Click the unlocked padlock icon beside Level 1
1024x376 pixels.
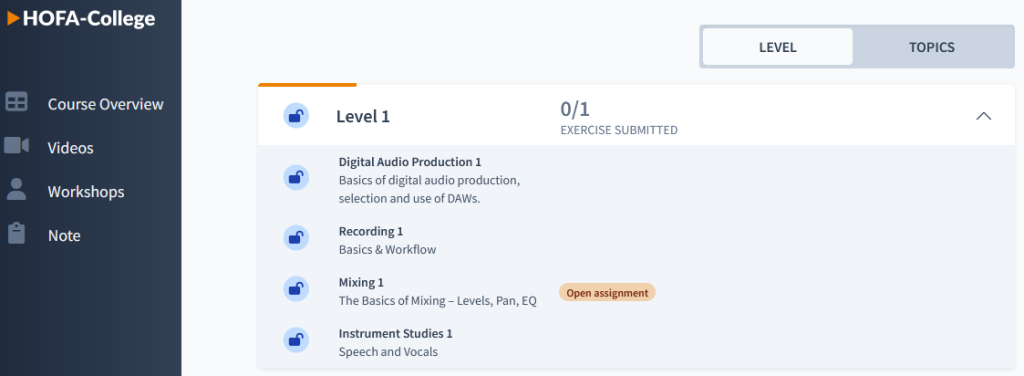click(x=296, y=116)
